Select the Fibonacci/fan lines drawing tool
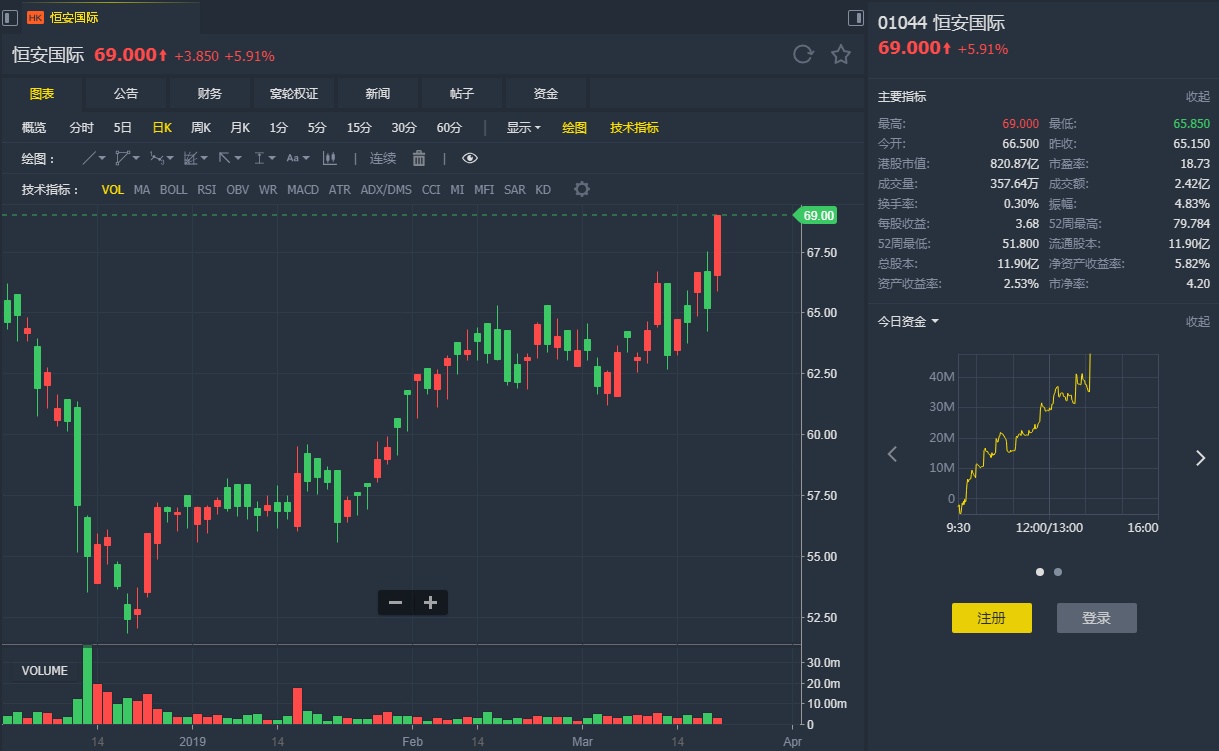 (x=191, y=158)
